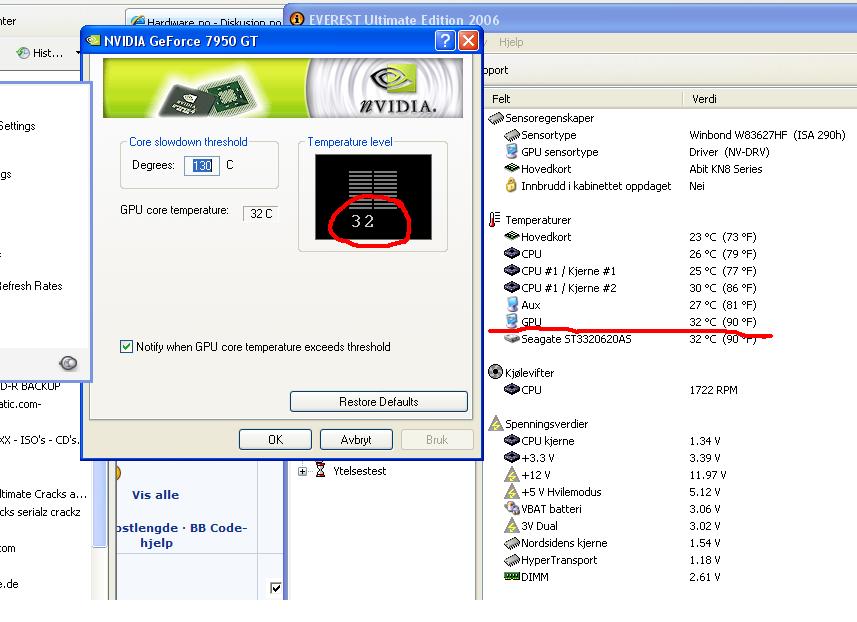857x622 pixels.
Task: Click the Ytelsestest hourglass icon
Action: [x=321, y=470]
